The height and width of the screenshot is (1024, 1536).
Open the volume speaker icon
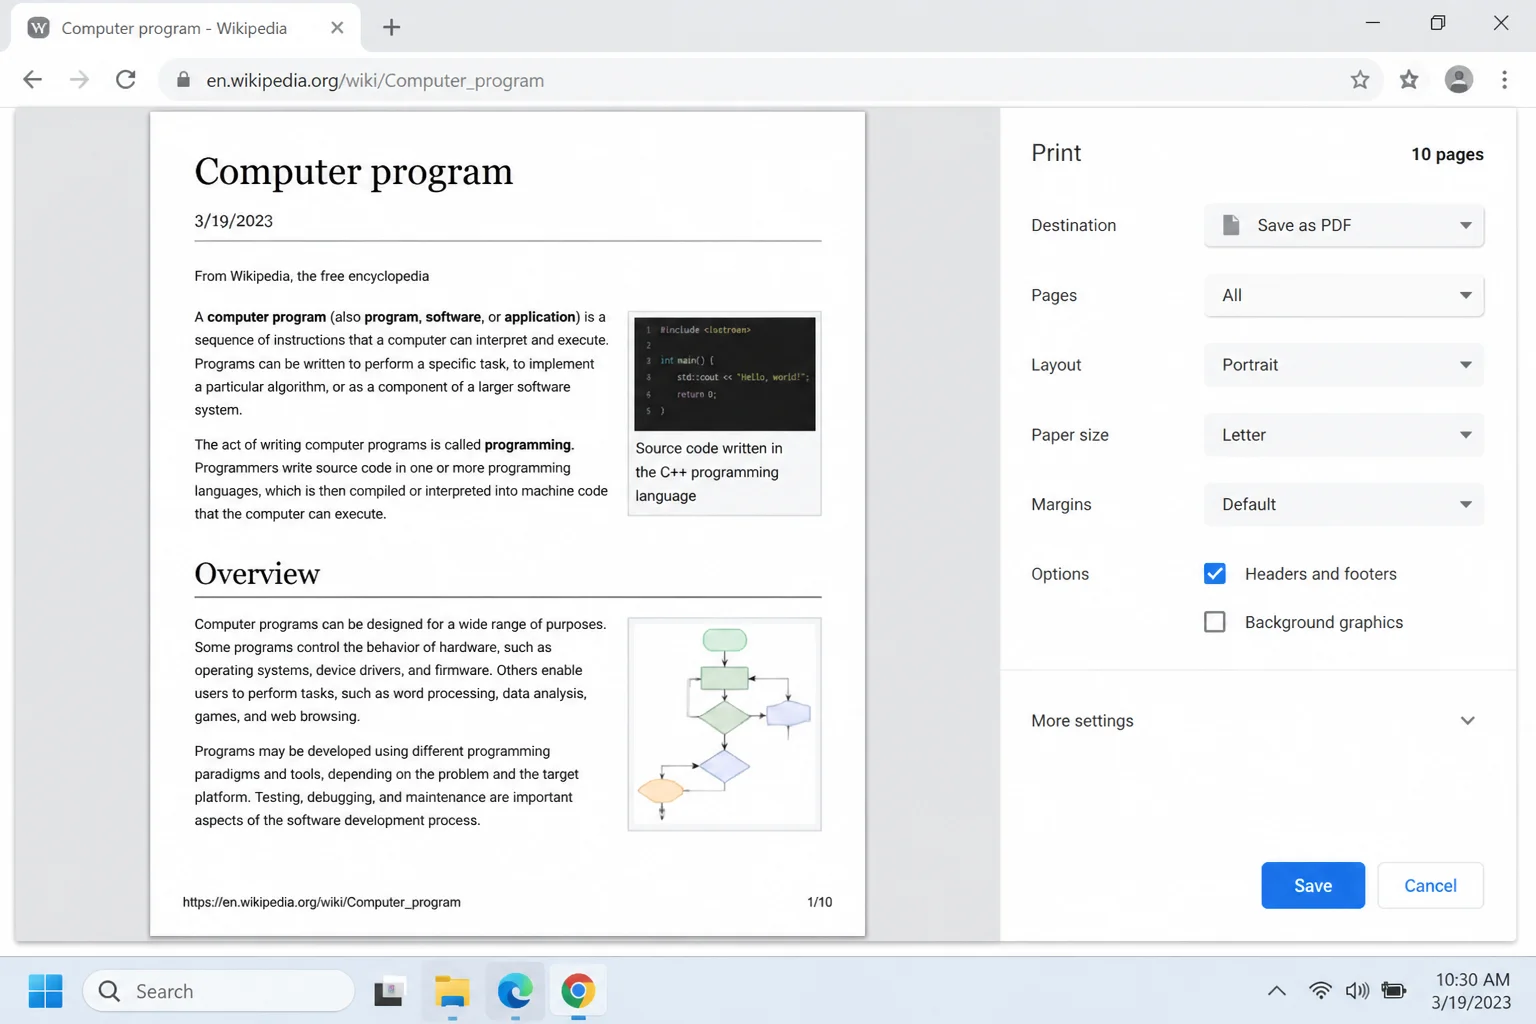coord(1357,991)
